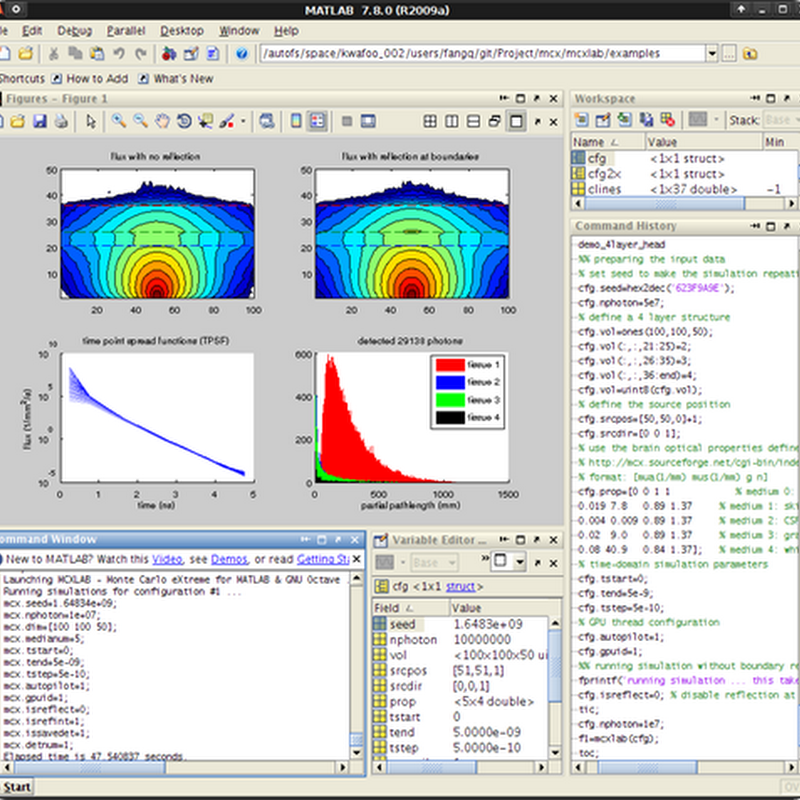Image resolution: width=800 pixels, height=800 pixels.
Task: Toggle Hide Plot Tools square icon
Action: click(x=347, y=121)
